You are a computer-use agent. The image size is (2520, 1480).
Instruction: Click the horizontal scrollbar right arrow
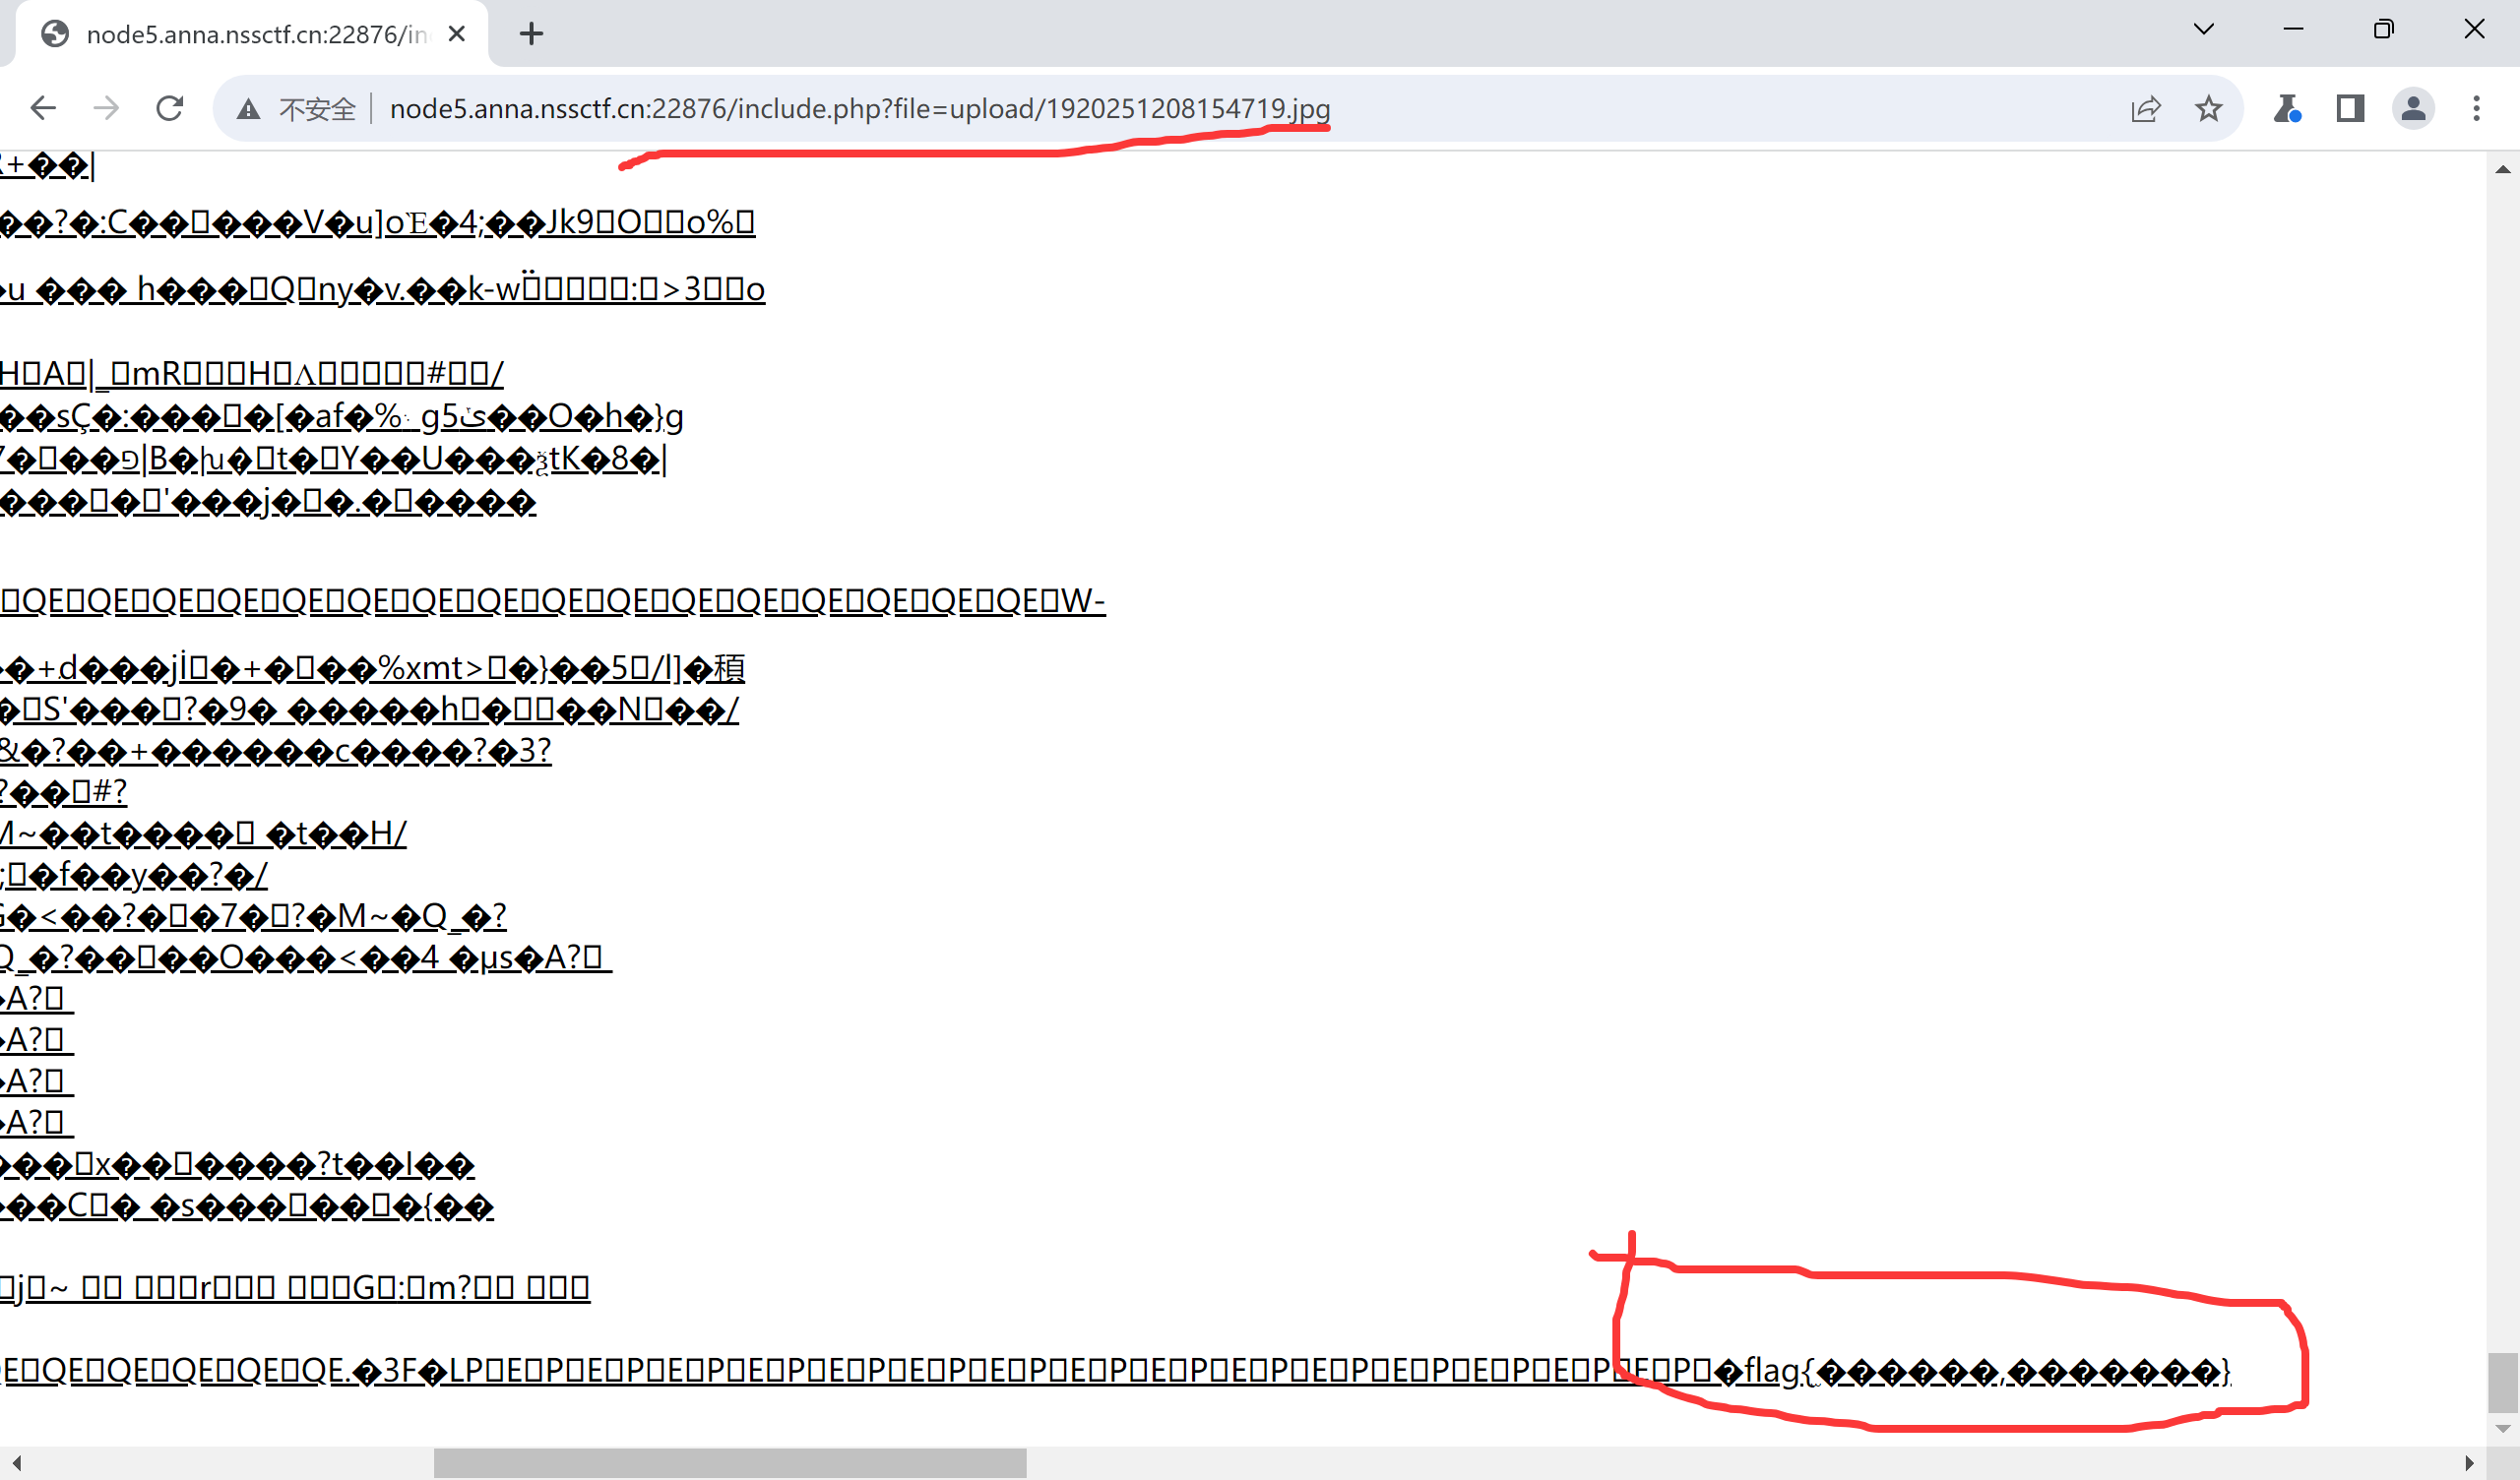[x=2469, y=1463]
